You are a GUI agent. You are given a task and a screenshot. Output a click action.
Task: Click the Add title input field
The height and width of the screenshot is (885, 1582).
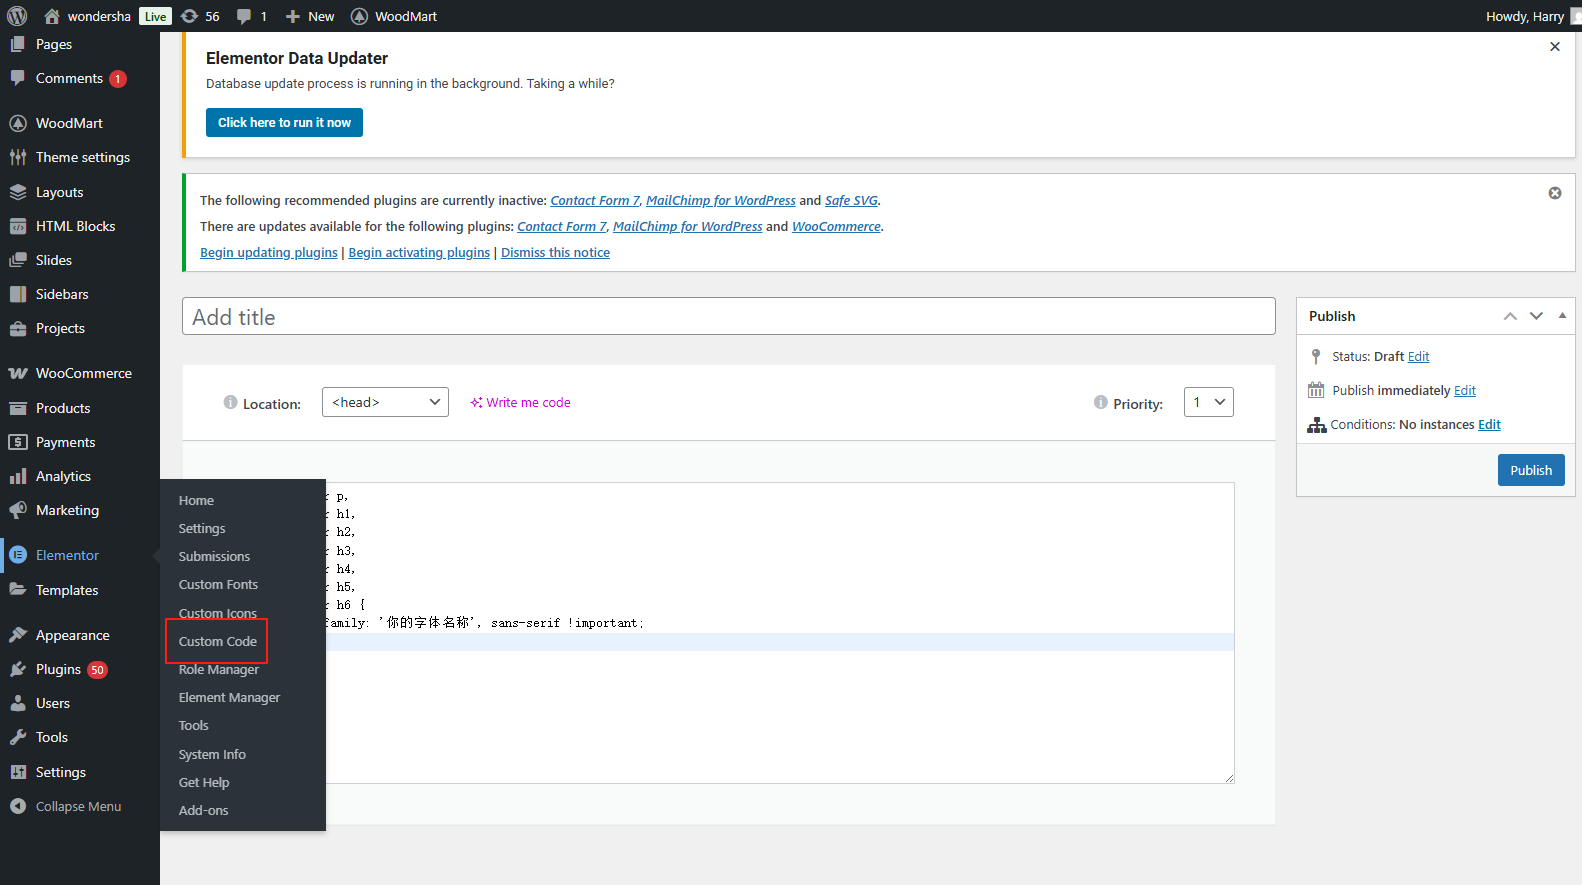[x=728, y=317]
